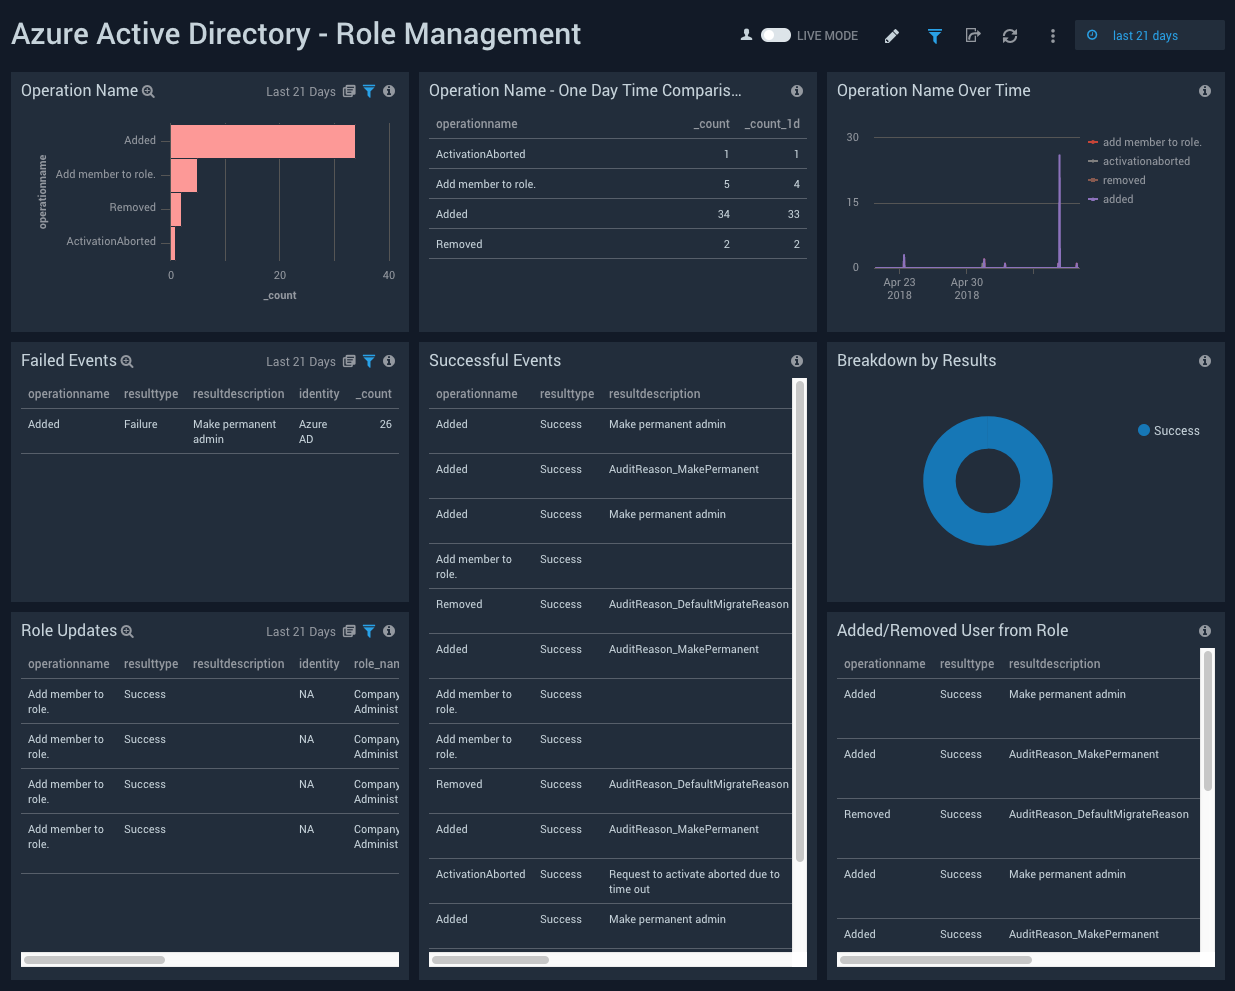Click the filter icon on the Operation Name panel
Image resolution: width=1235 pixels, height=991 pixels.
click(368, 90)
